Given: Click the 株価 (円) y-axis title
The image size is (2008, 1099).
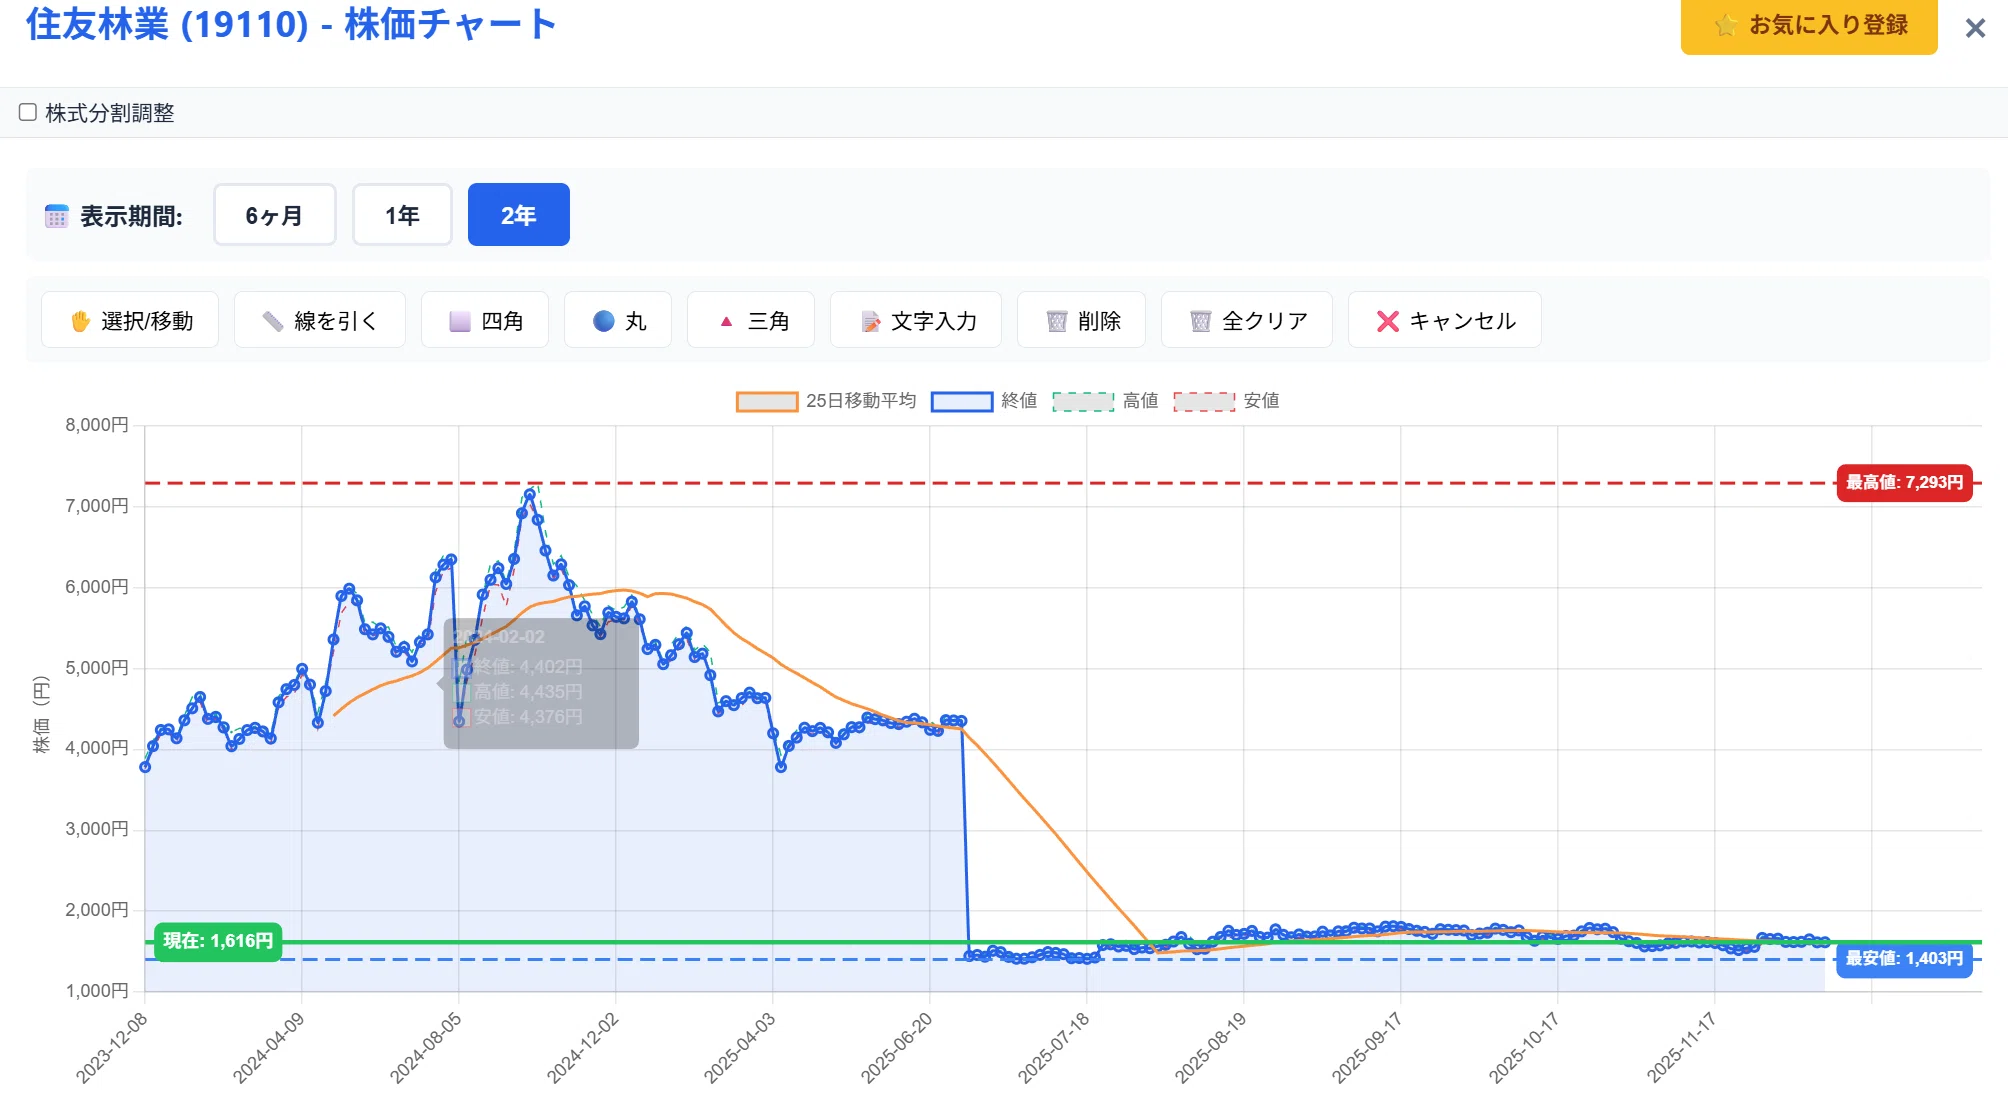Looking at the screenshot, I should 41,715.
